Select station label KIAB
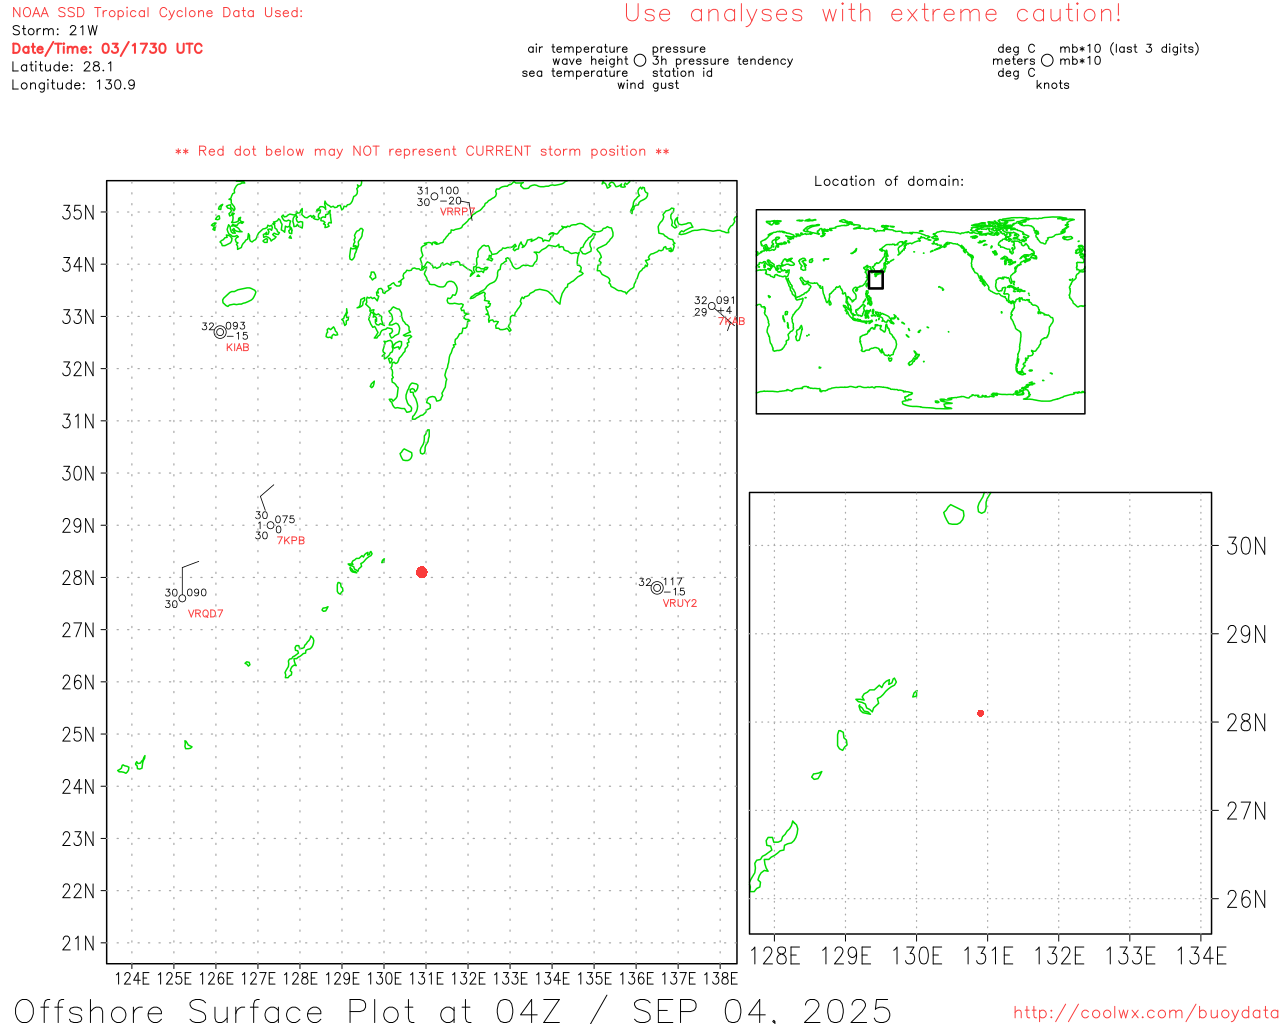Viewport: 1280px width, 1024px height. coord(238,348)
